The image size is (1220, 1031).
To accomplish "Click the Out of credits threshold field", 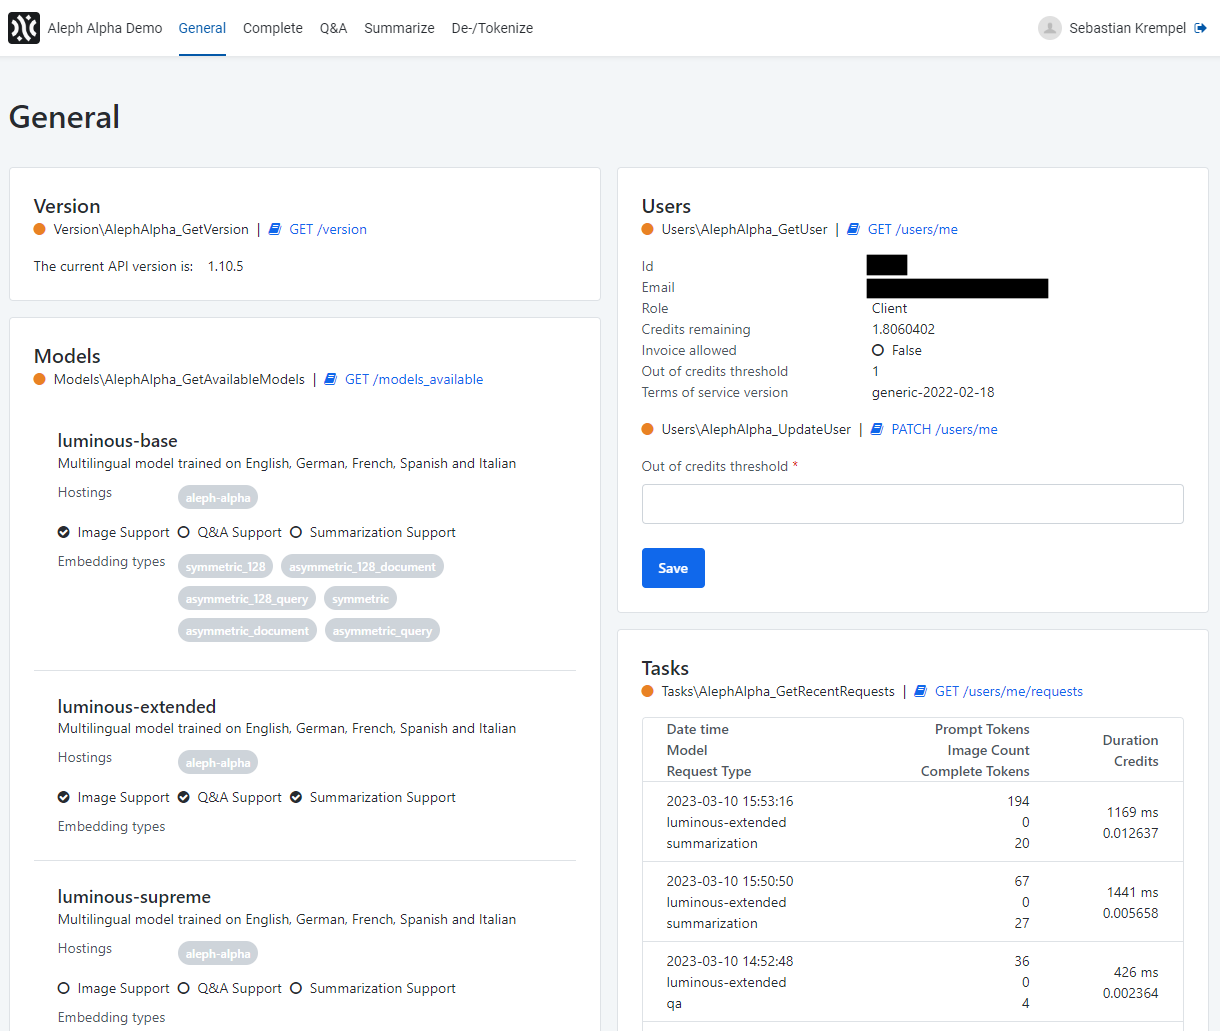I will coord(912,504).
